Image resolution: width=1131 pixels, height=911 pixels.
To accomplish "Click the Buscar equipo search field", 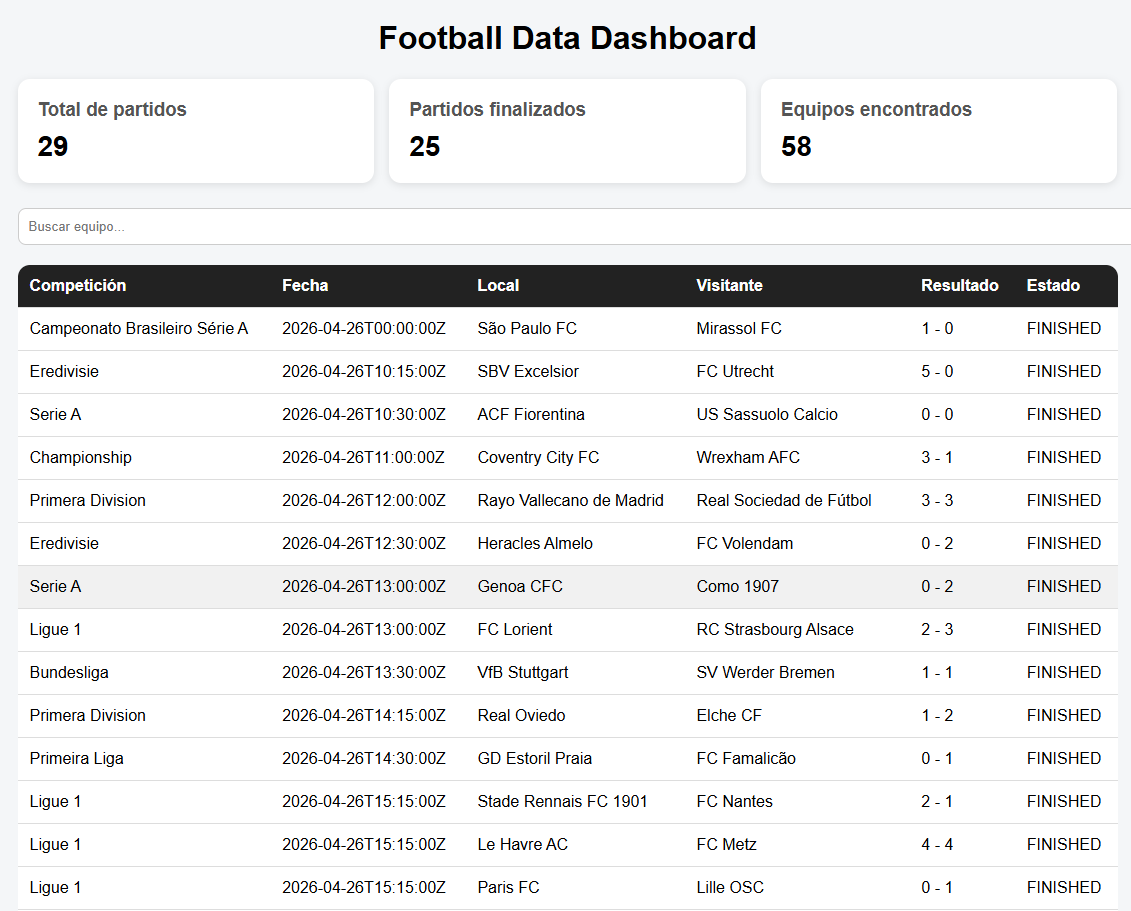I will [x=574, y=226].
